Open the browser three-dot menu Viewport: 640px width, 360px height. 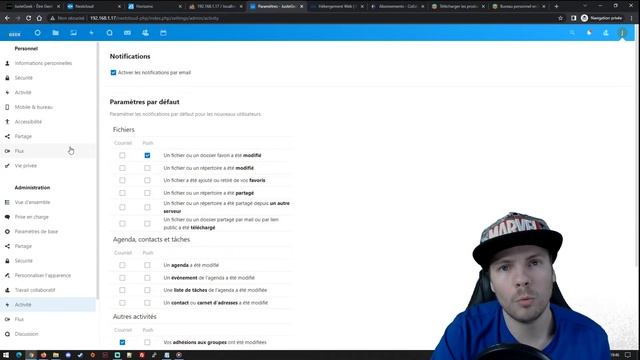pos(632,18)
